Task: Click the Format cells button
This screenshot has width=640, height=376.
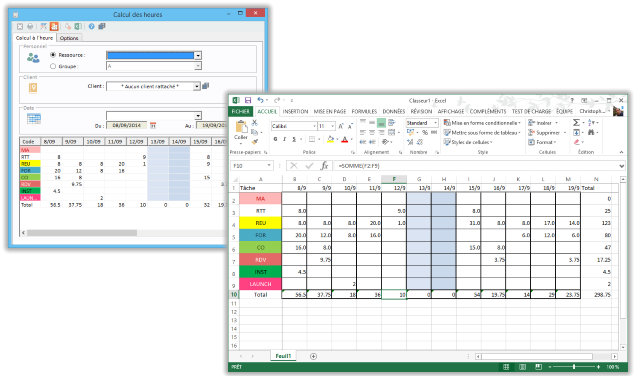Action: [542, 142]
